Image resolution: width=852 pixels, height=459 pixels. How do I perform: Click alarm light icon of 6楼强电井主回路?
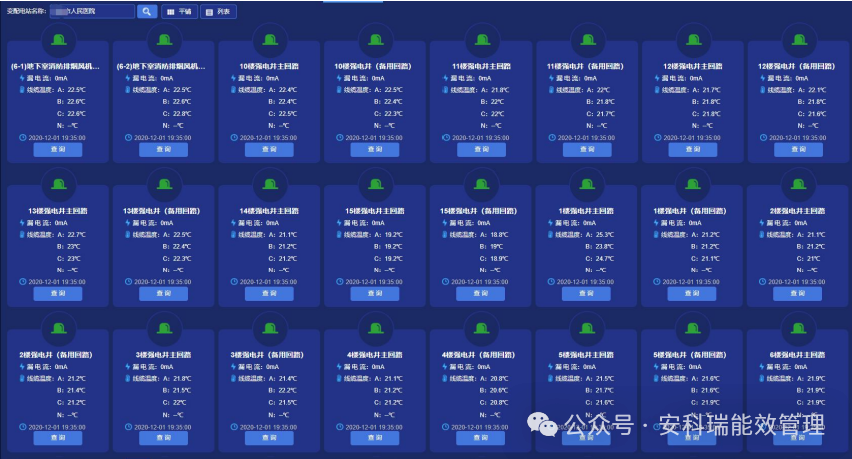coord(798,328)
